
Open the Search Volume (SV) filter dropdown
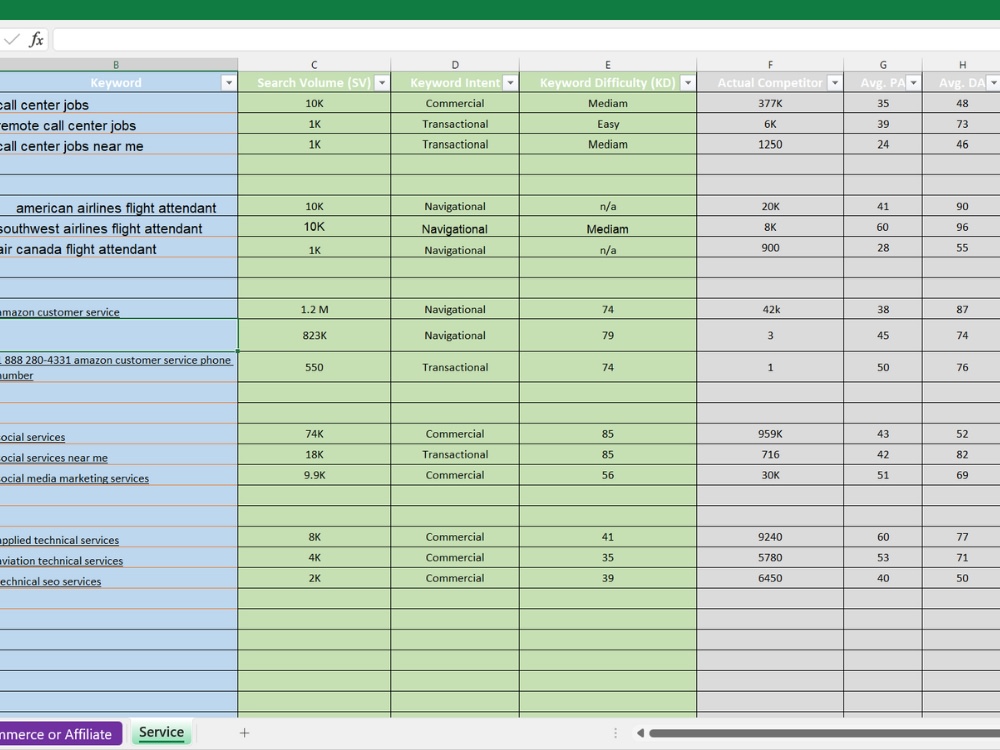pos(381,83)
